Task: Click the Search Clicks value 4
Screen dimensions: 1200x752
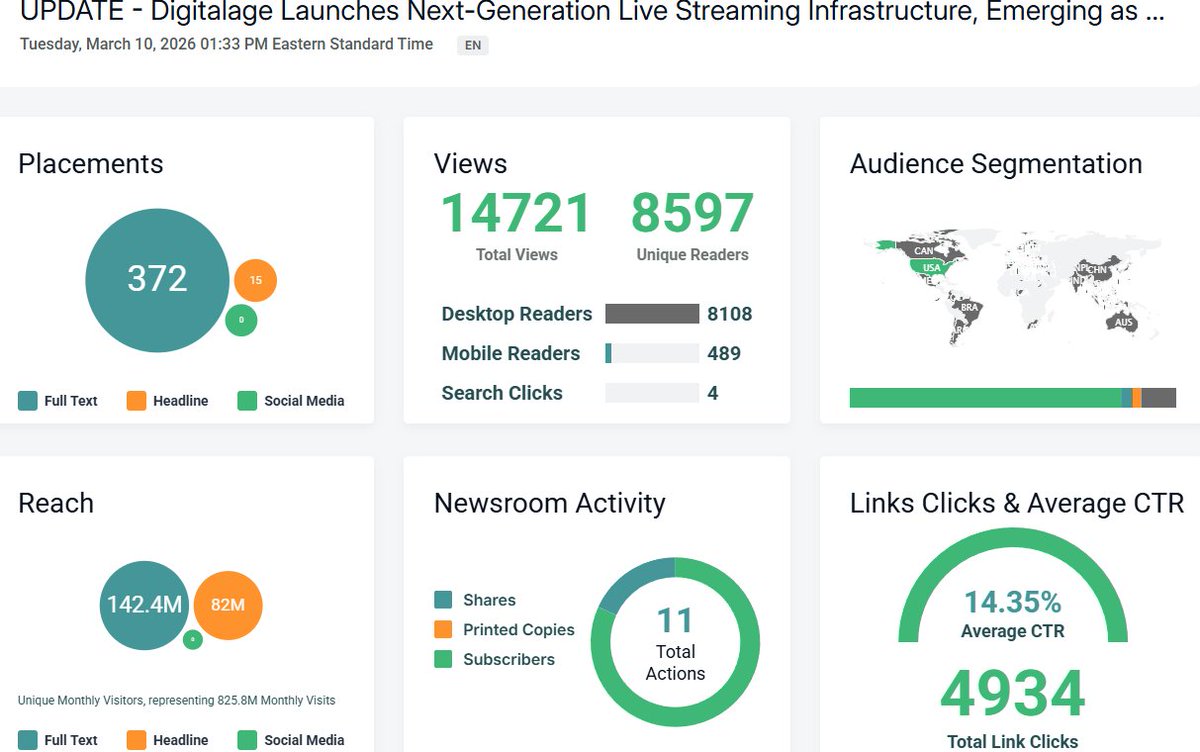Action: (x=713, y=393)
